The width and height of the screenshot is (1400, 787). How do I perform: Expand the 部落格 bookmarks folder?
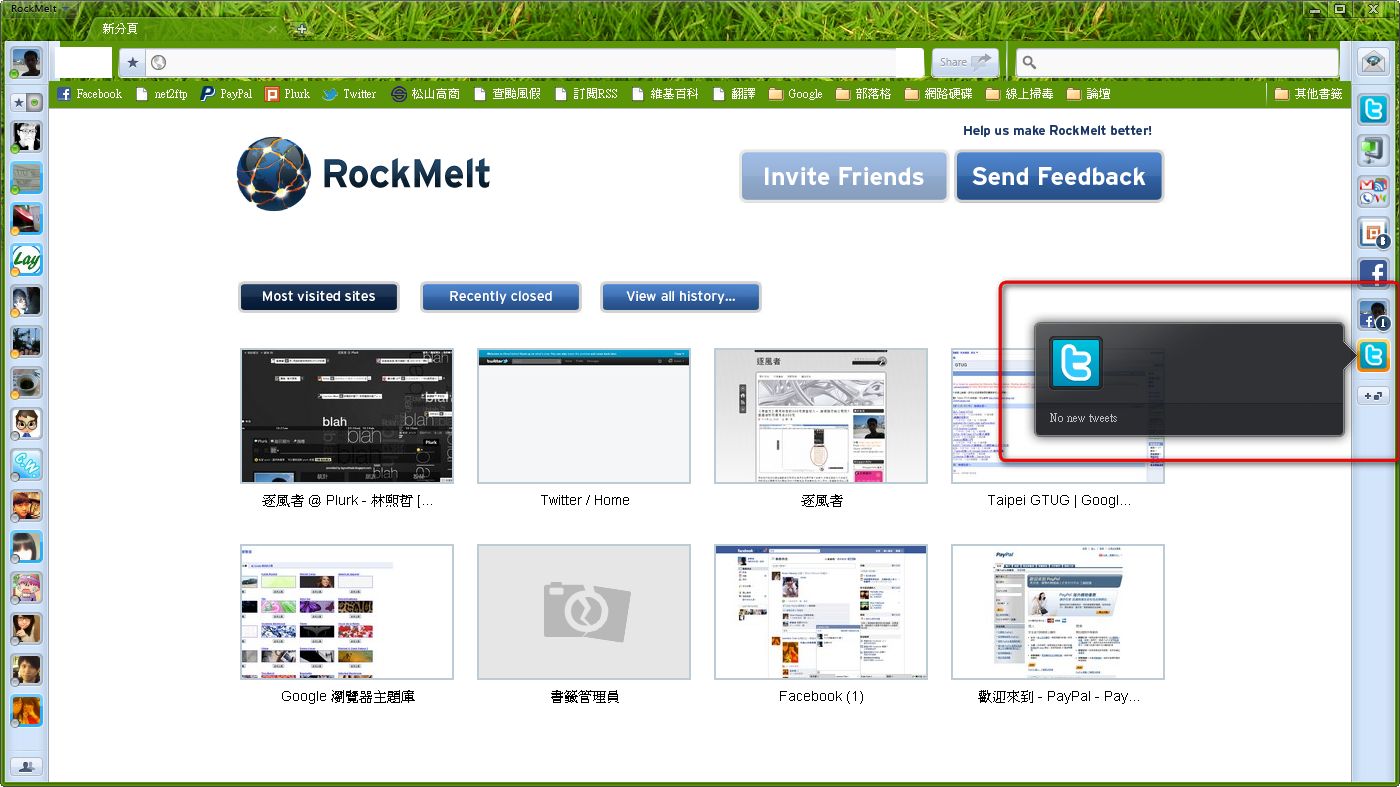pos(863,94)
